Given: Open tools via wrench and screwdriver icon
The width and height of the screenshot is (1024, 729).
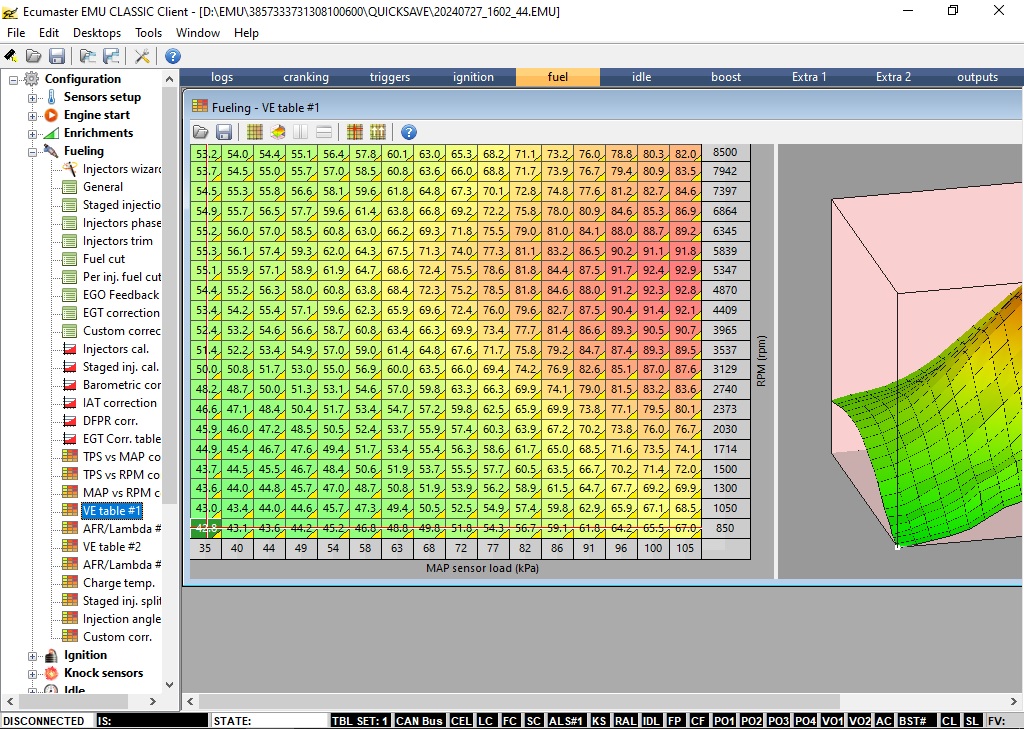Looking at the screenshot, I should 142,56.
